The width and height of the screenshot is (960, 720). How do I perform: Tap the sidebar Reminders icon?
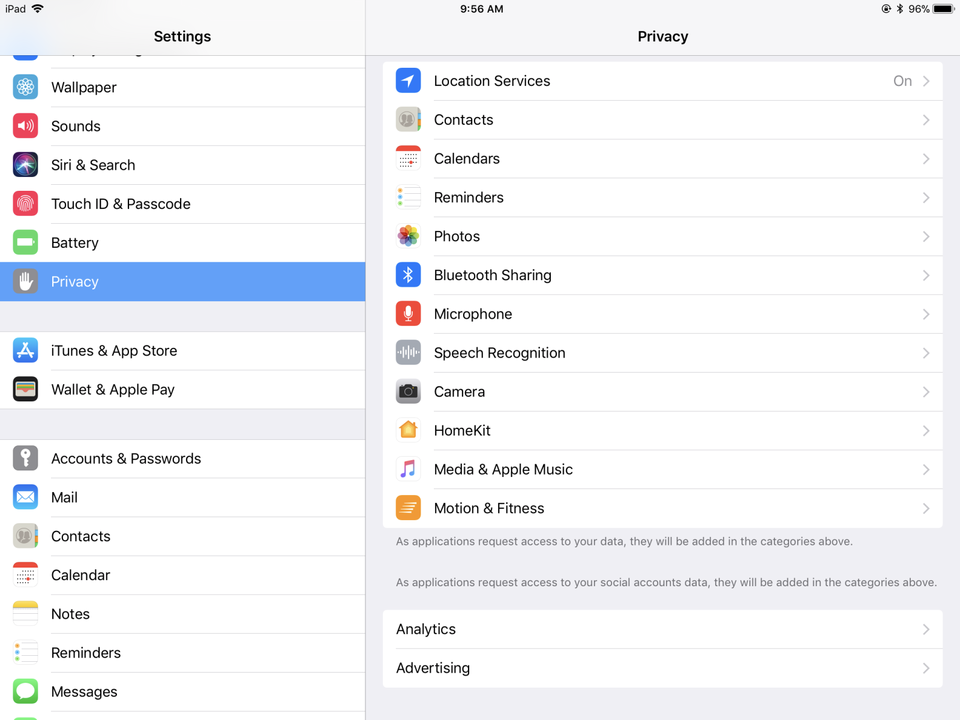point(25,653)
